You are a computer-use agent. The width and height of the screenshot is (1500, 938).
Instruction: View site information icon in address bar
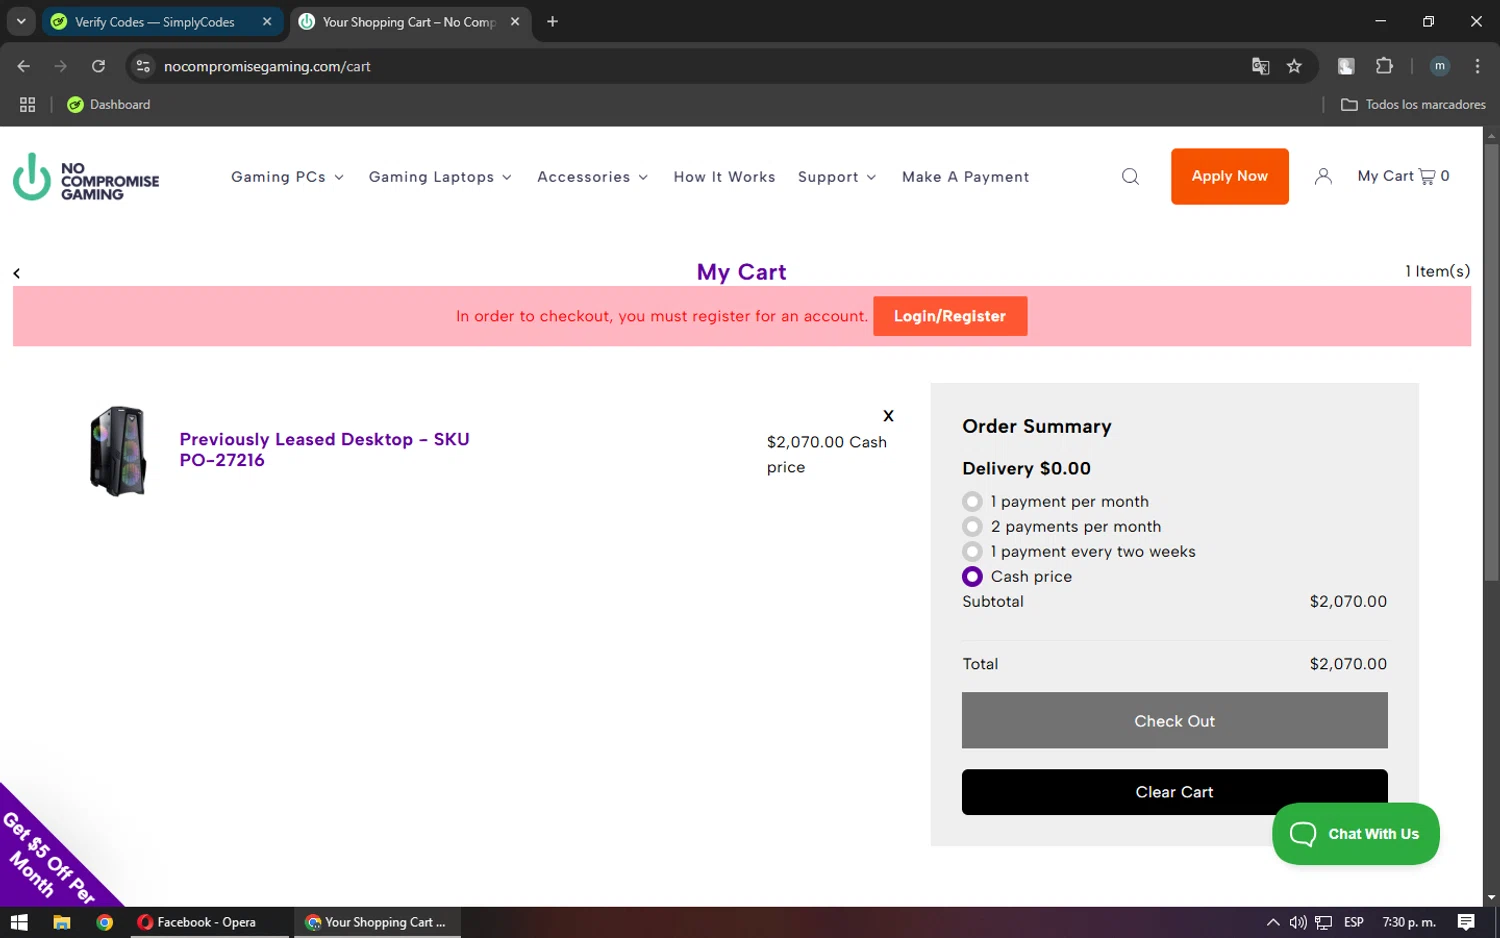coord(143,66)
